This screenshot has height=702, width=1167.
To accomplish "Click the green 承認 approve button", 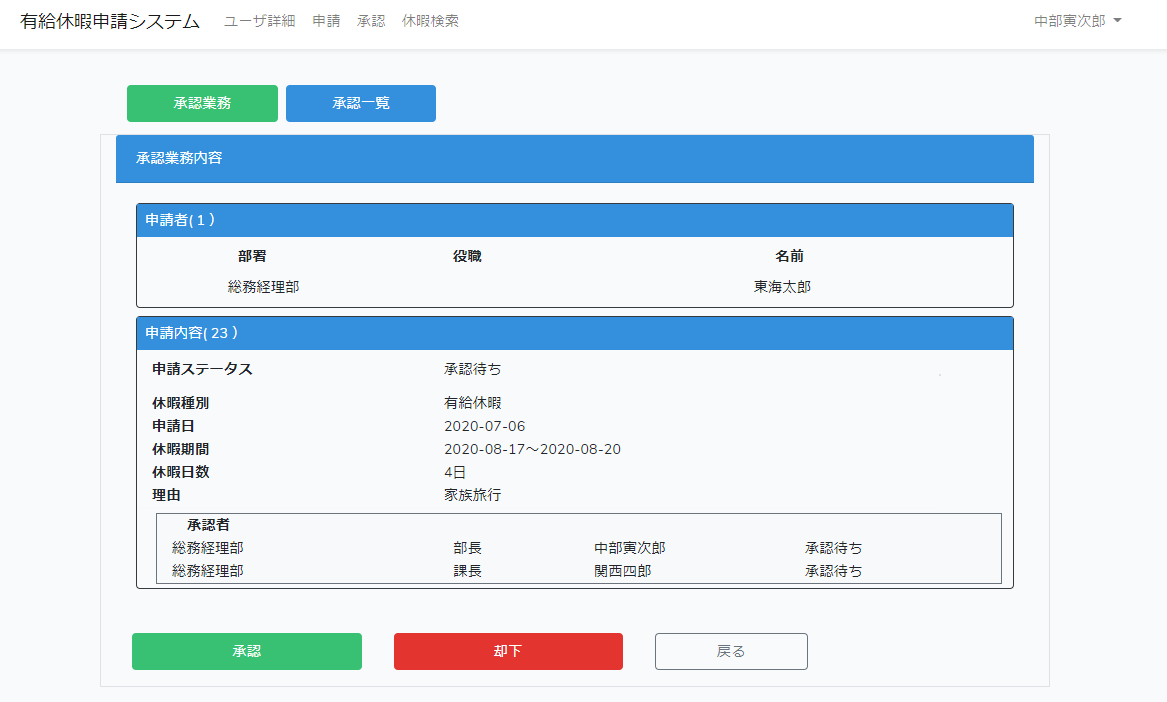I will [247, 651].
